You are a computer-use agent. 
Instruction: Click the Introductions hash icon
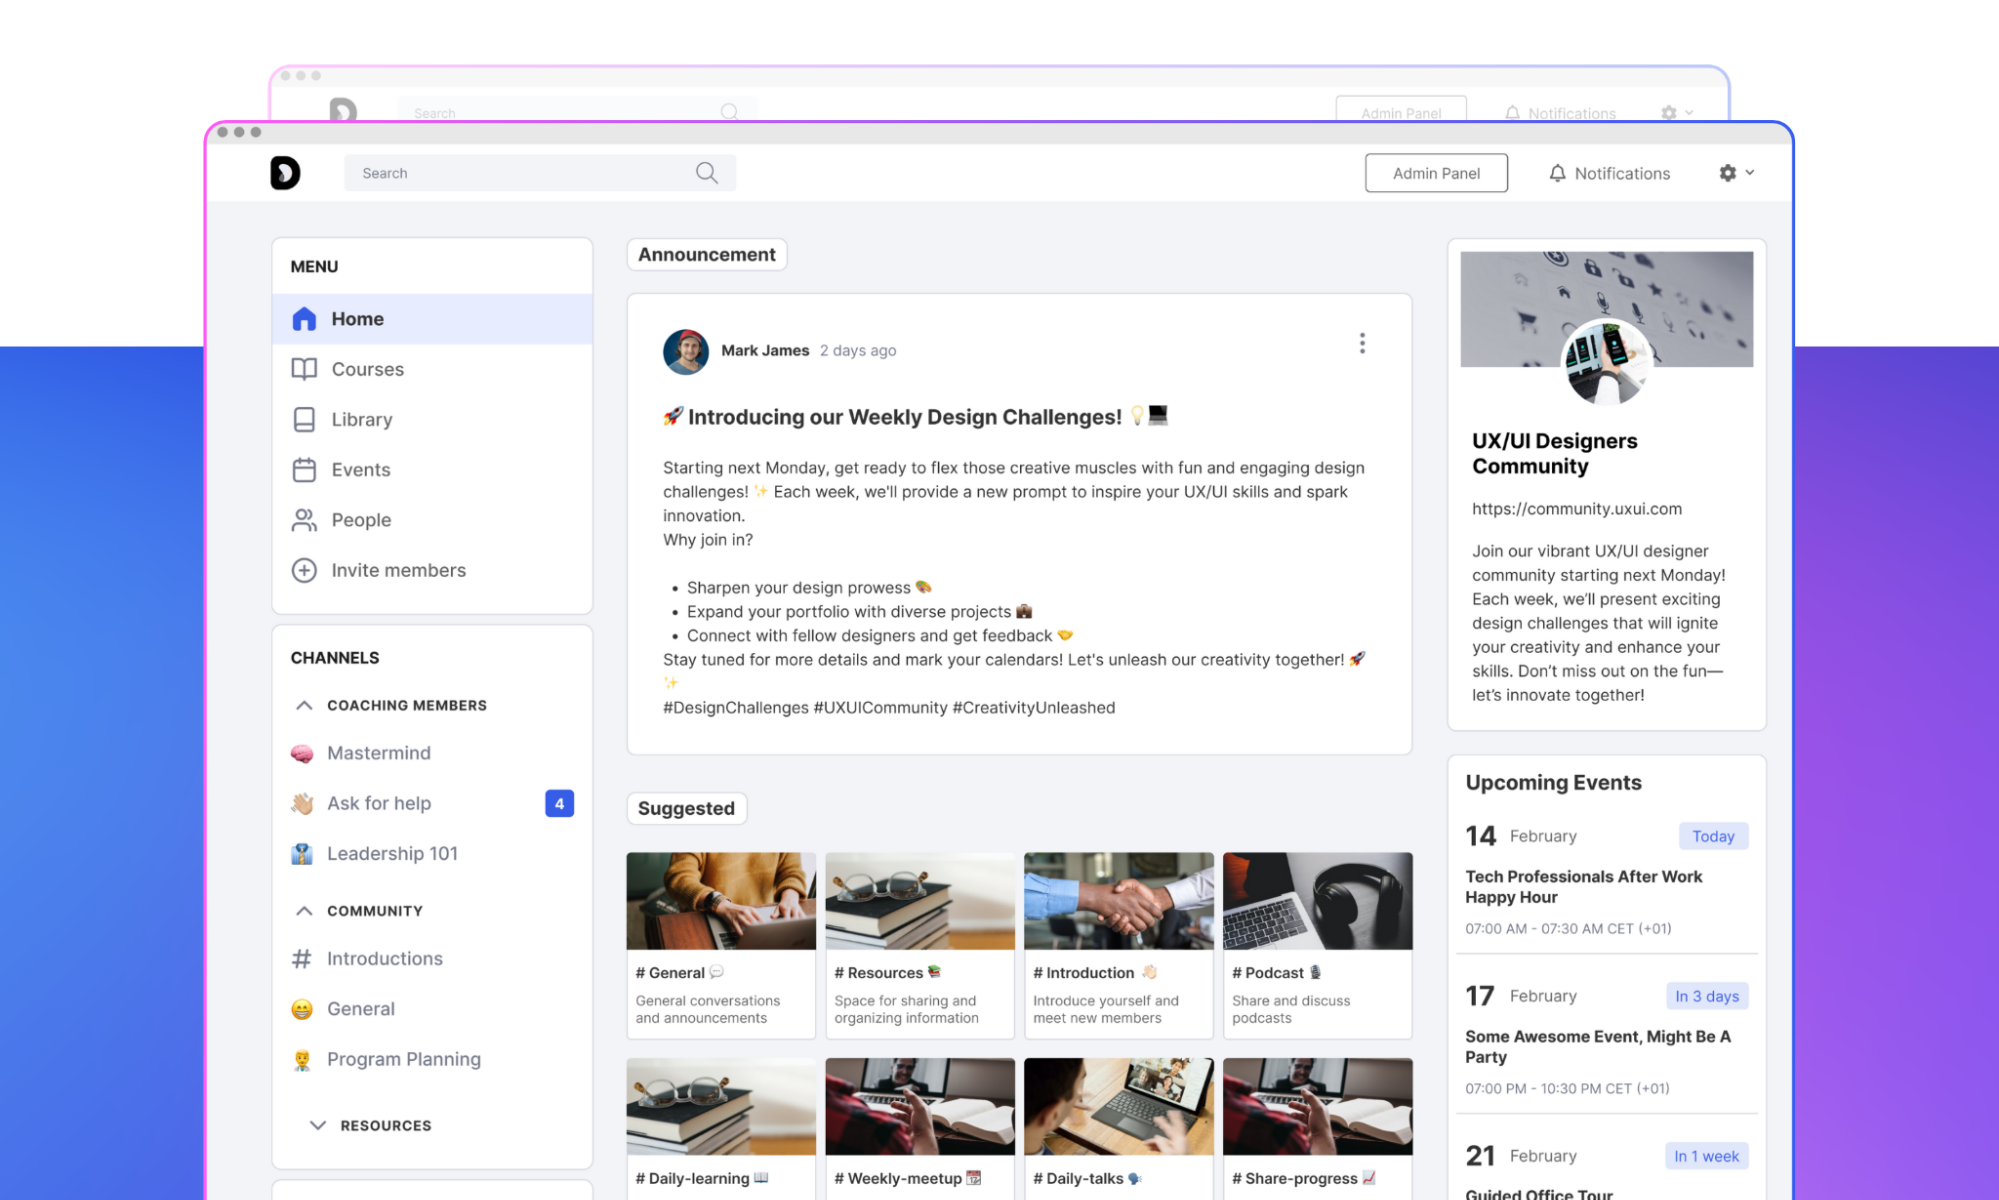click(x=302, y=959)
